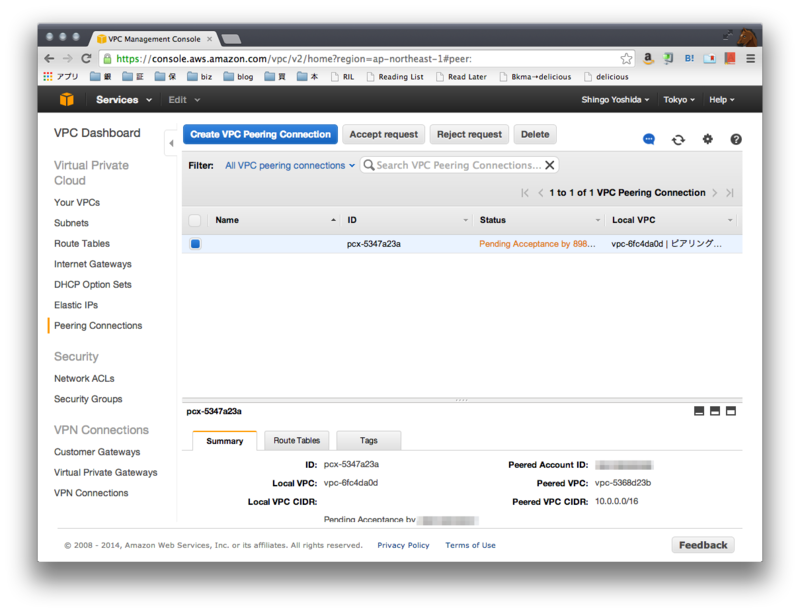The image size is (800, 614).
Task: Open the Tokyo region selector
Action: point(679,100)
